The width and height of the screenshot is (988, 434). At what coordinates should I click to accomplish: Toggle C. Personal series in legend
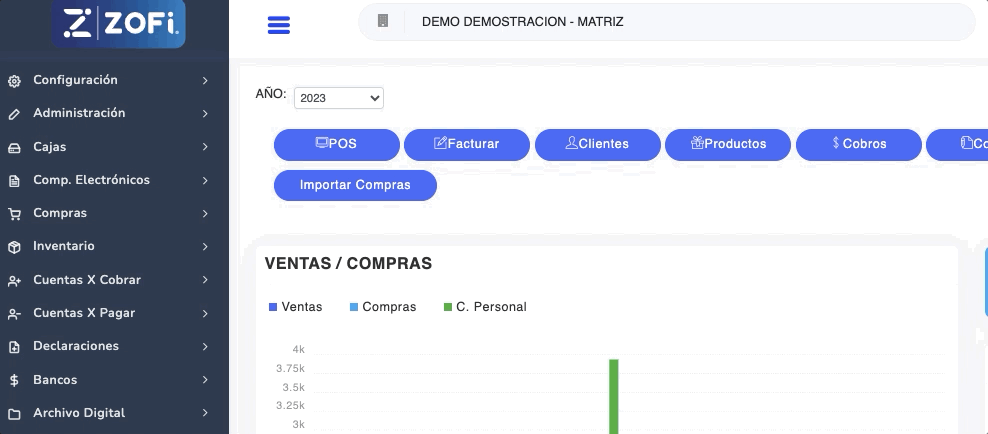(x=485, y=307)
